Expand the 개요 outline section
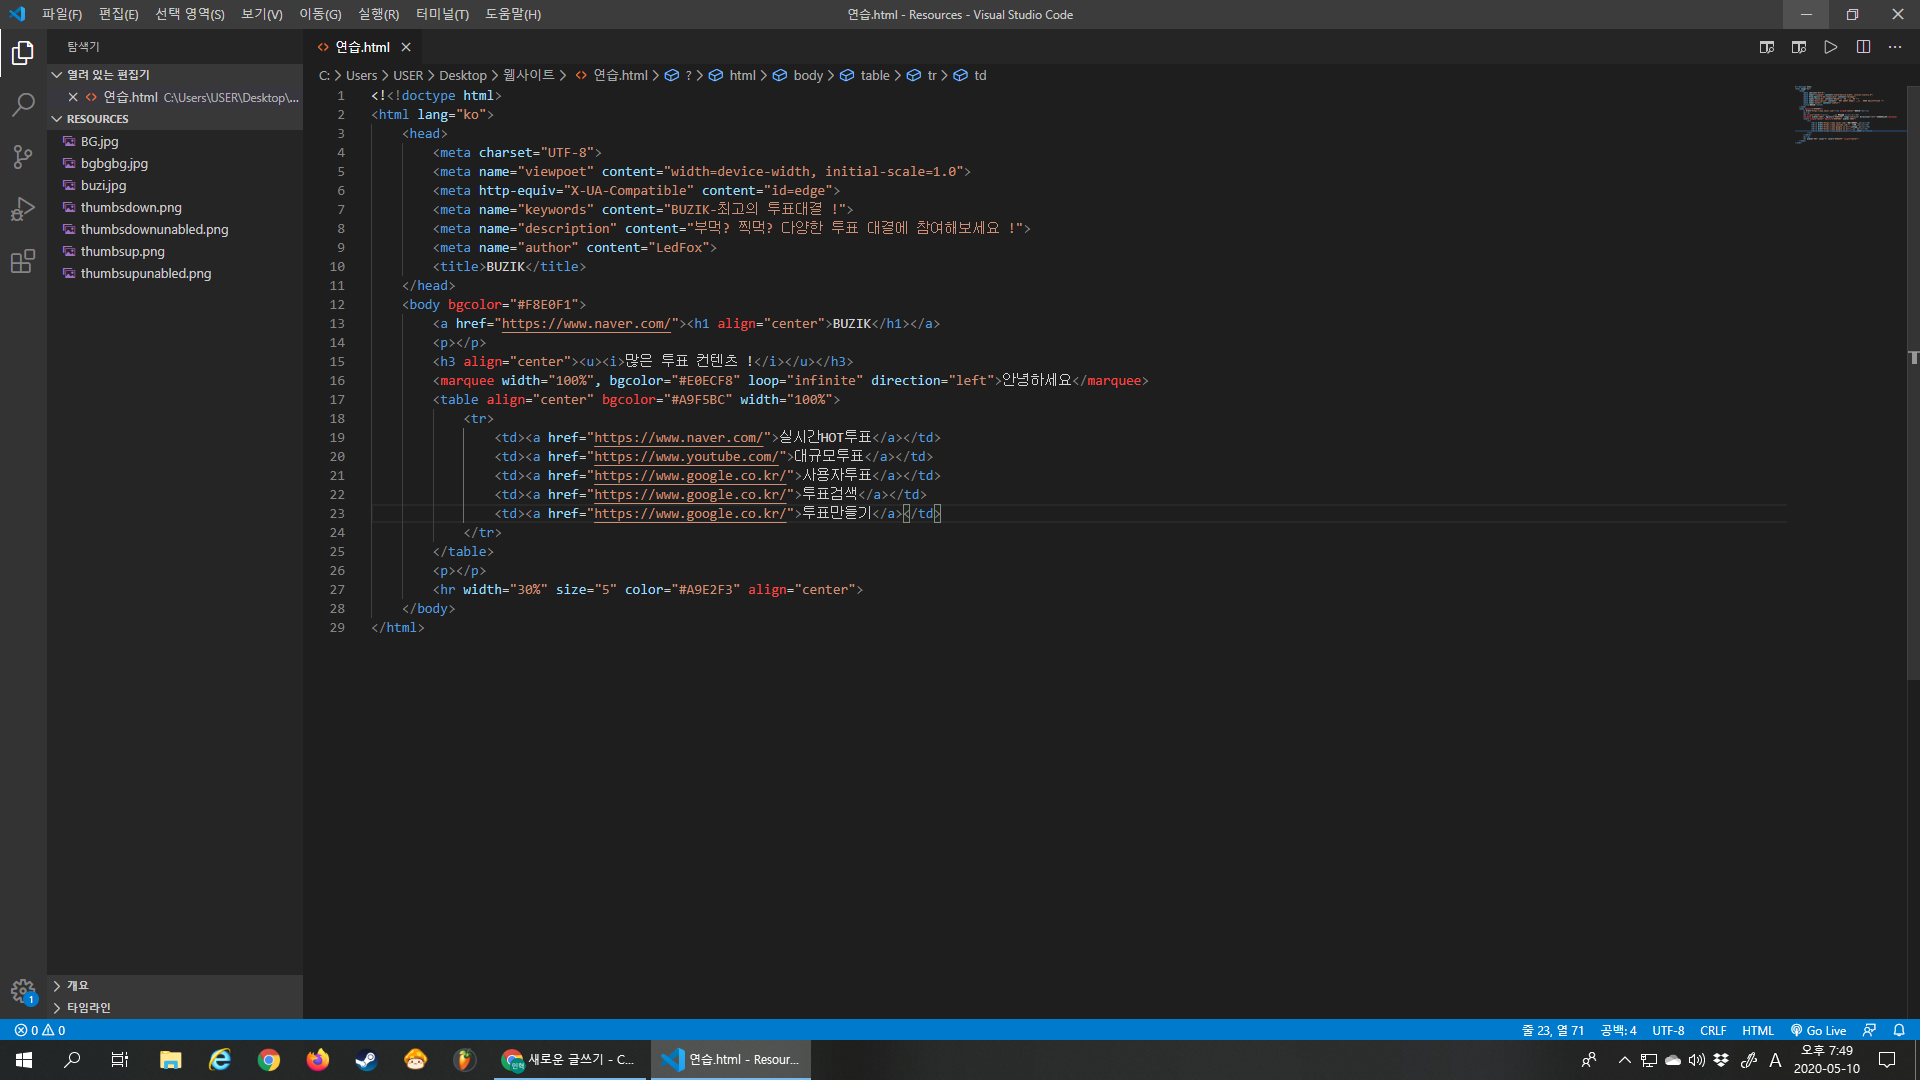Screen dimensions: 1920x1080 tap(77, 986)
